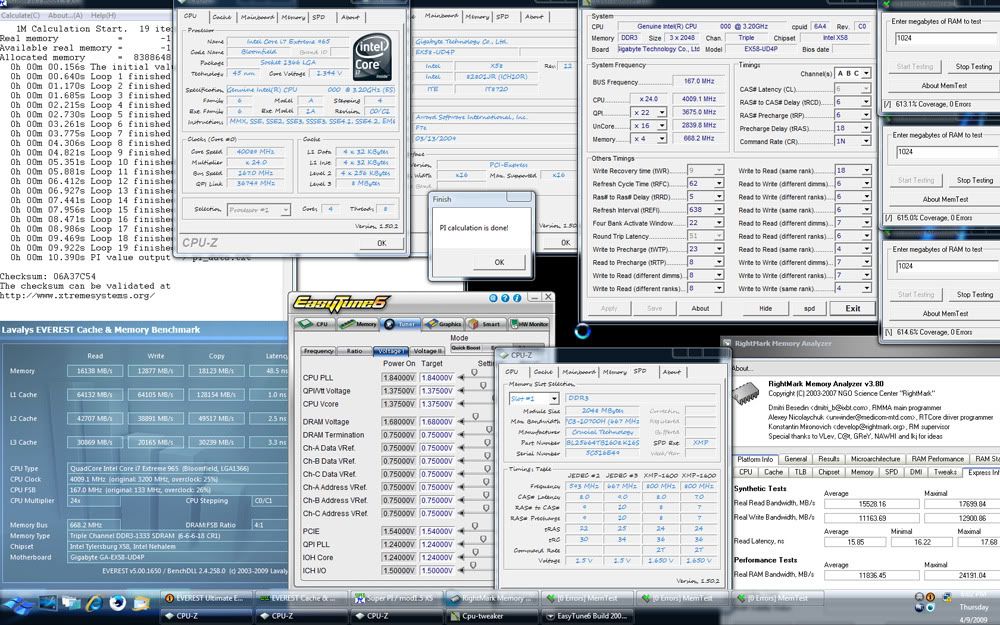The height and width of the screenshot is (625, 1000).
Task: Open the EasyTune6 Memory tab
Action: tap(358, 324)
